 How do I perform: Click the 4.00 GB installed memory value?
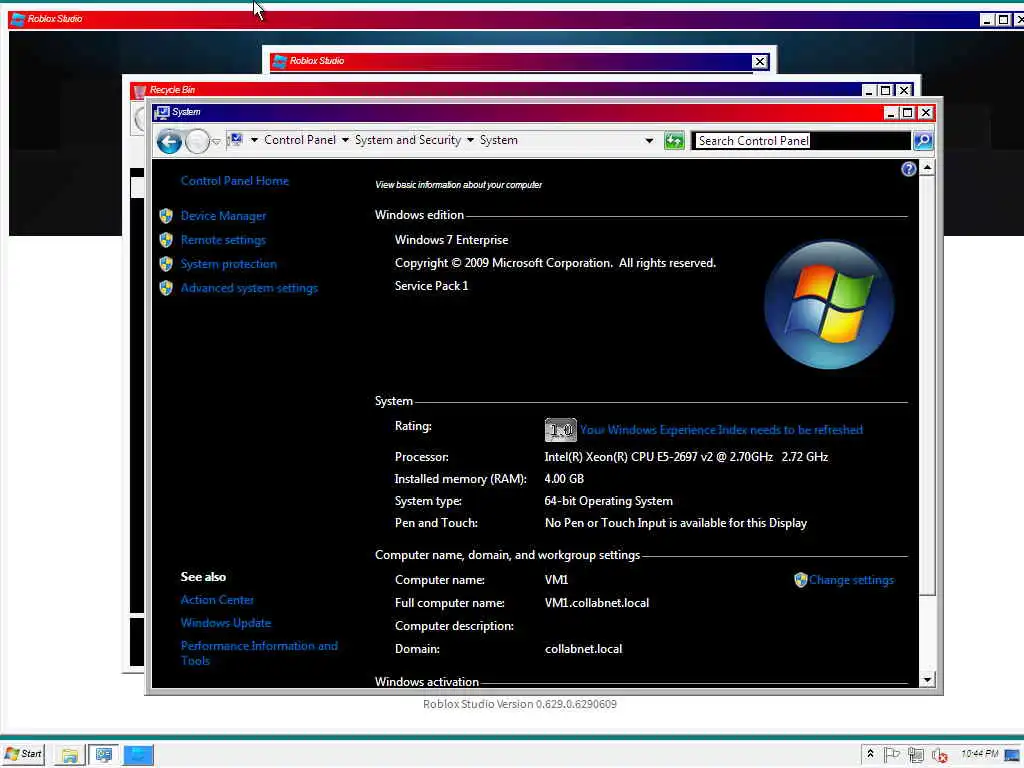564,479
